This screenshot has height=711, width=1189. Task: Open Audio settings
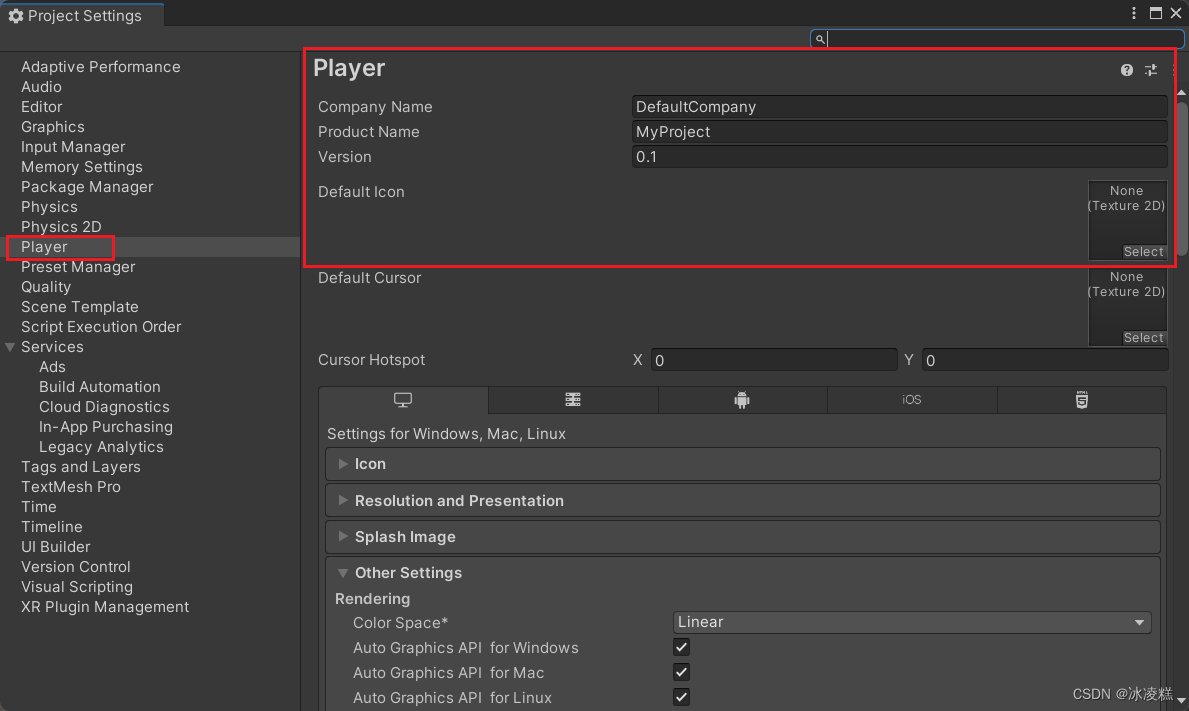[x=41, y=87]
